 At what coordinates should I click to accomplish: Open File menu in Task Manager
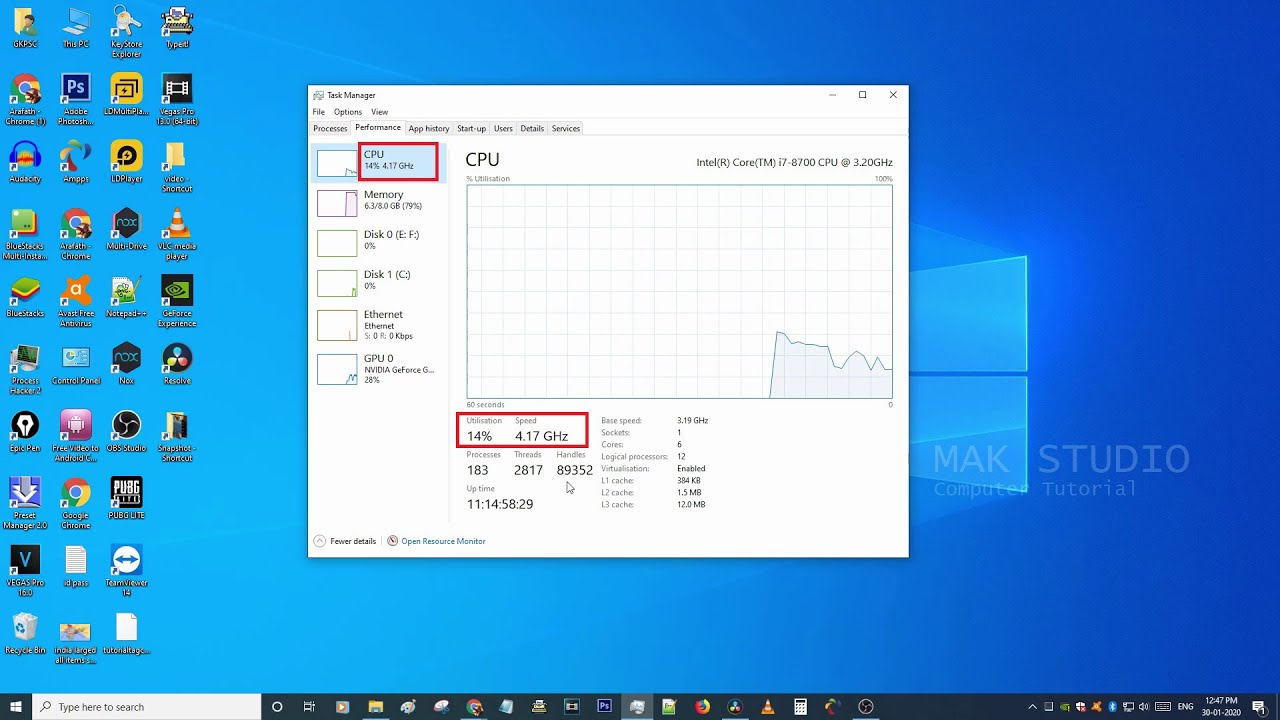(318, 112)
